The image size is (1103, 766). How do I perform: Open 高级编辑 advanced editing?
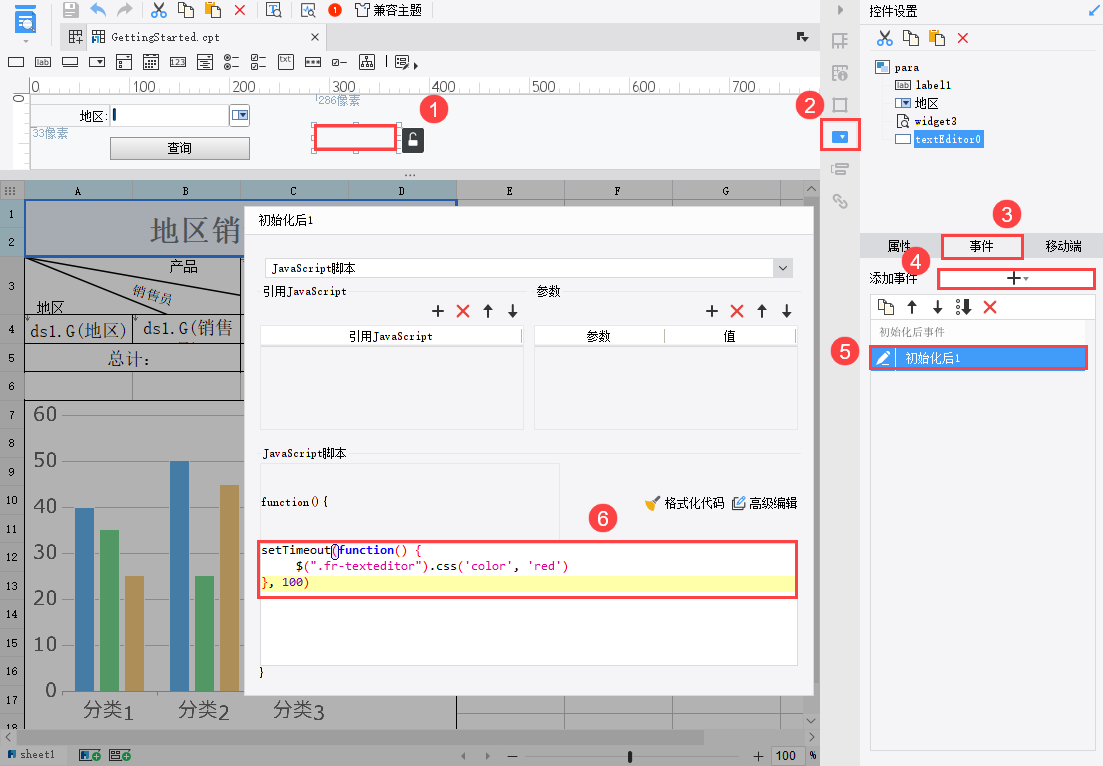(x=765, y=503)
